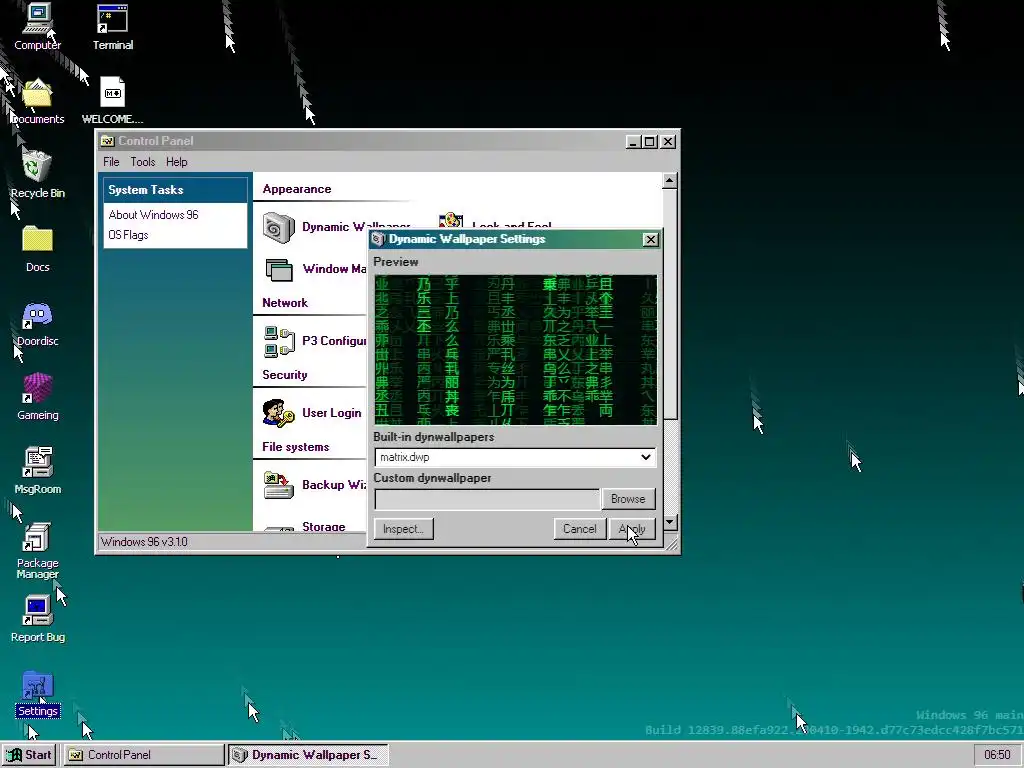
Task: Click the Control Panel title bar icon
Action: (x=107, y=141)
